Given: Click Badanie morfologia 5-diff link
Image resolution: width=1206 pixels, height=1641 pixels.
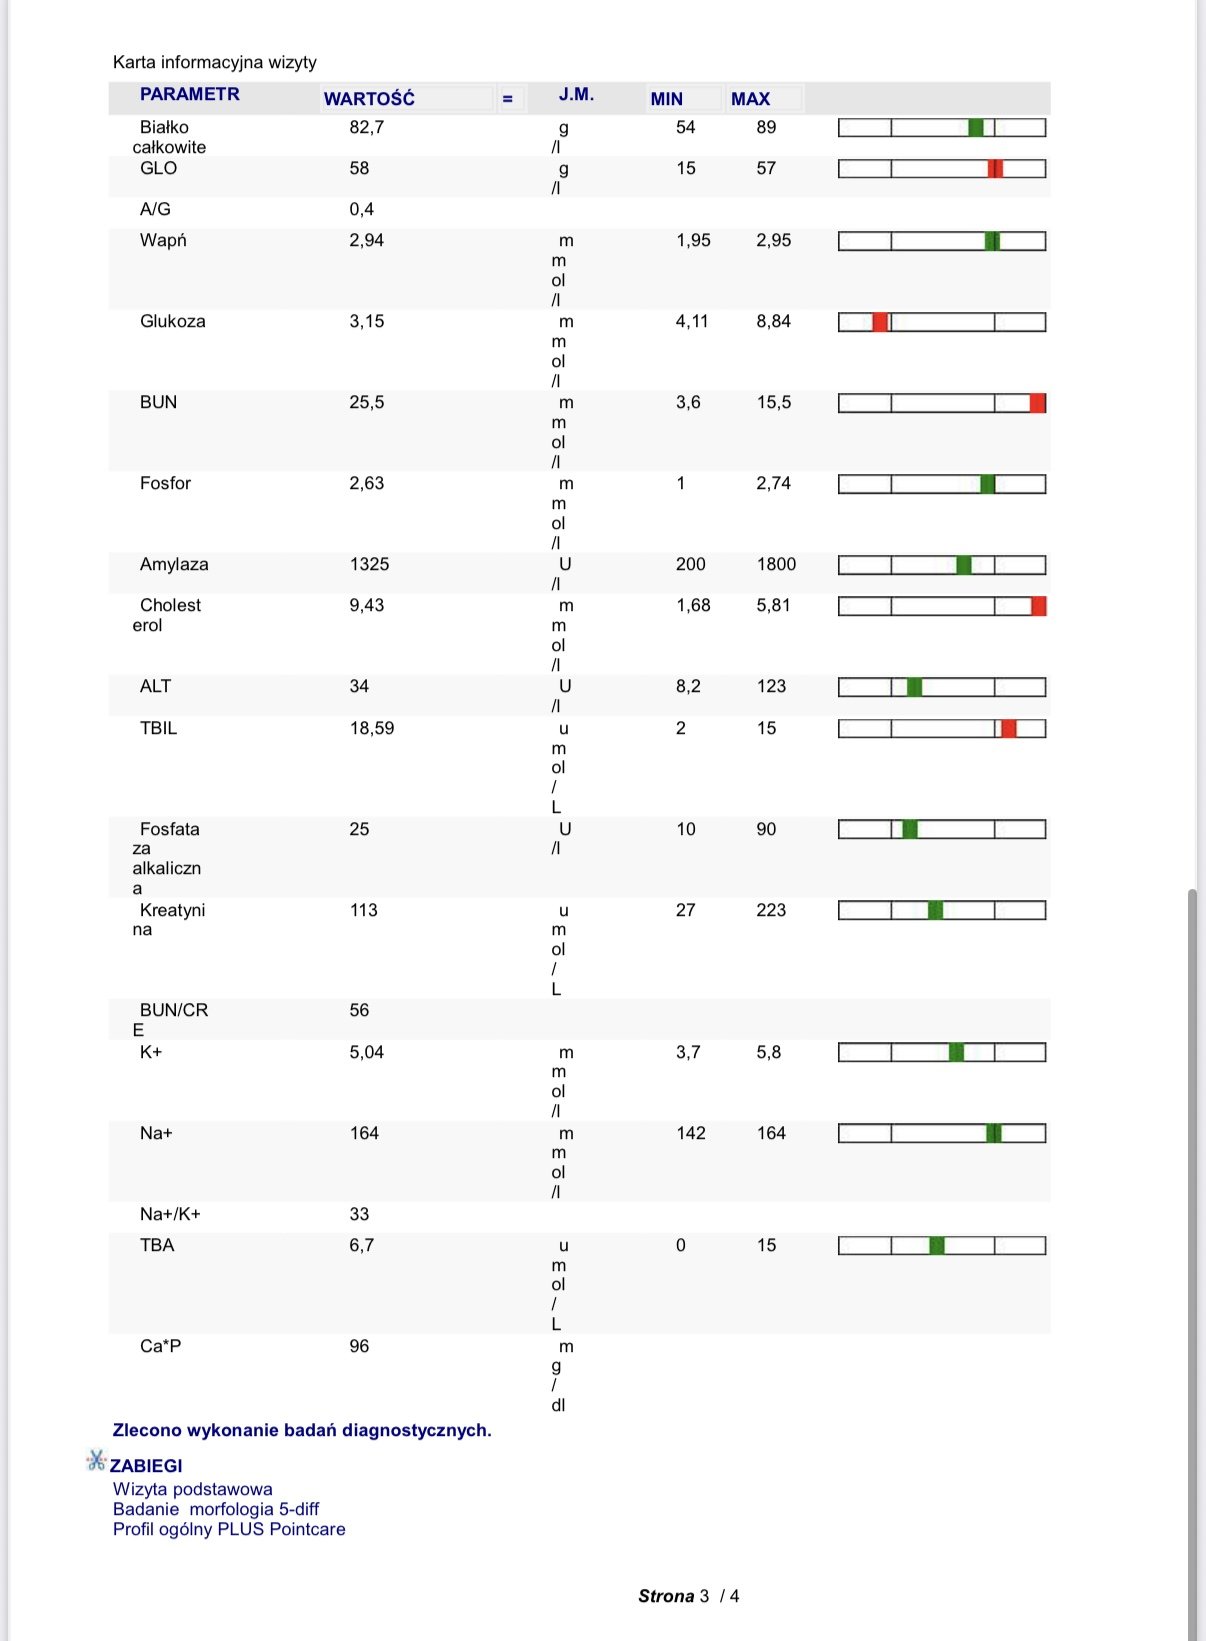Looking at the screenshot, I should 216,1509.
